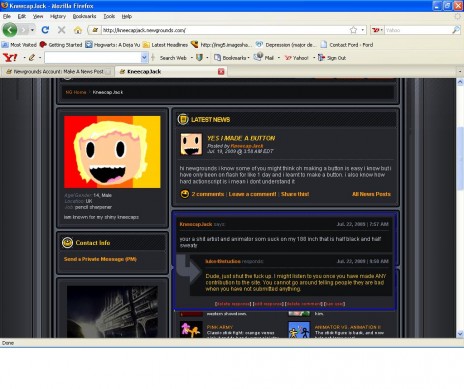This screenshot has height=389, width=464.
Task: Click the 2 comments link
Action: pos(208,194)
